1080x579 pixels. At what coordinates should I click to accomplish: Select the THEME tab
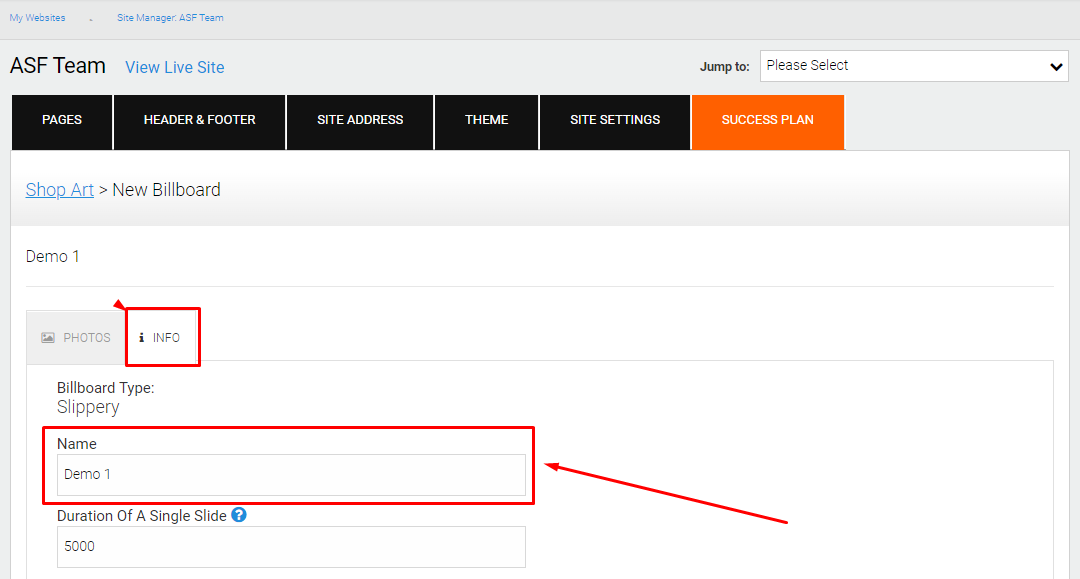coord(487,122)
